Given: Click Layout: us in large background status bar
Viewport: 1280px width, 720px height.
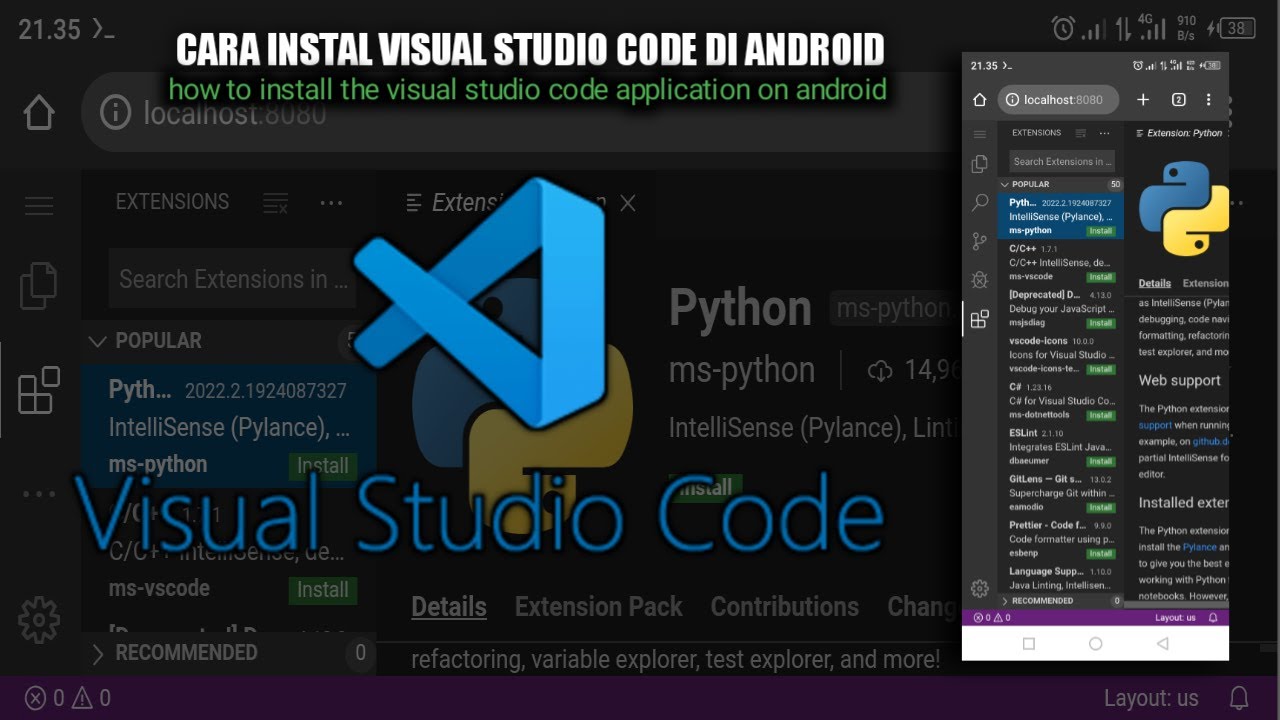Looking at the screenshot, I should pos(1151,698).
